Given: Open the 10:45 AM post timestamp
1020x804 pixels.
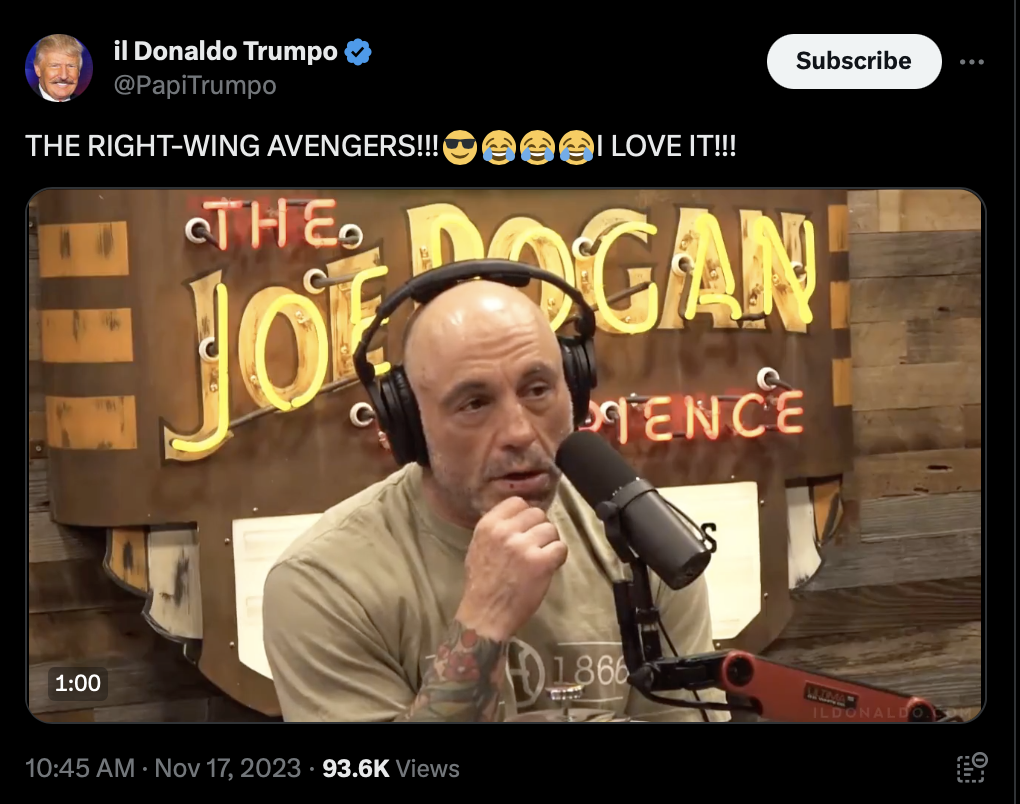Looking at the screenshot, I should point(79,768).
